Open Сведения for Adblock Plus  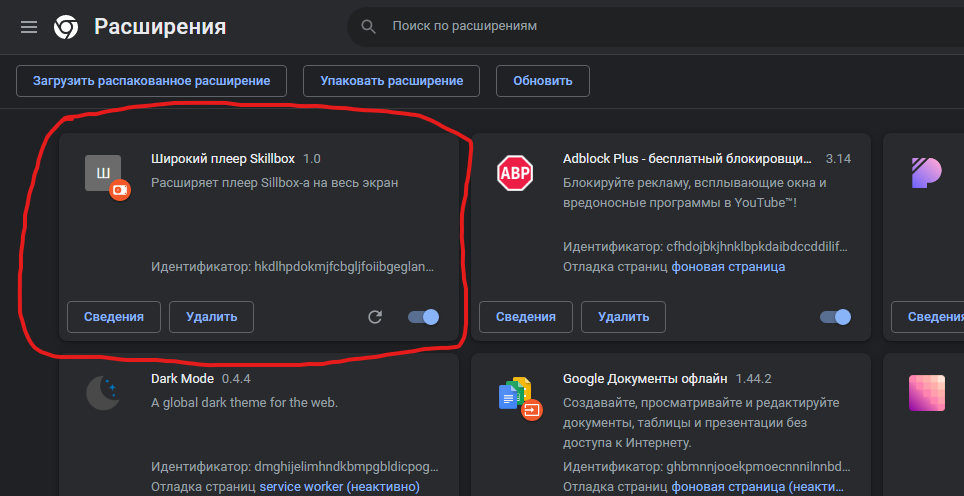tap(526, 317)
